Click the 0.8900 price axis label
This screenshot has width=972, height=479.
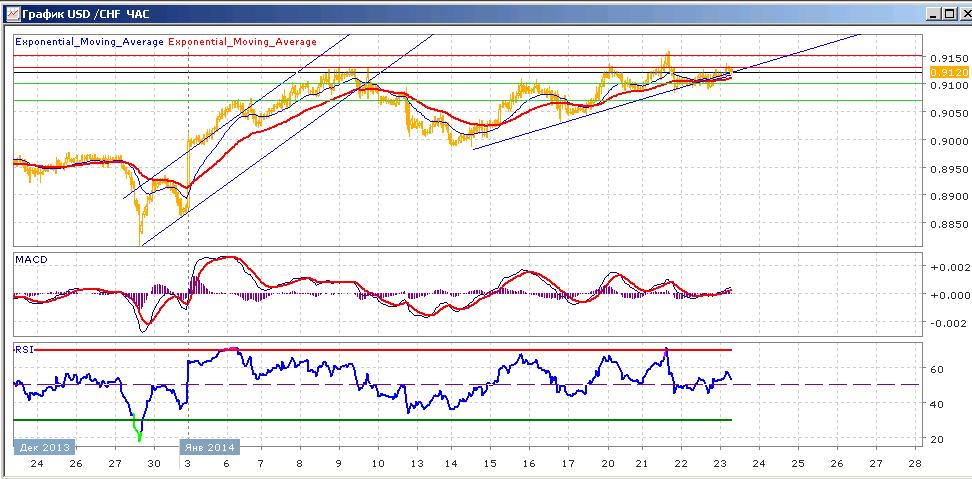(x=947, y=196)
